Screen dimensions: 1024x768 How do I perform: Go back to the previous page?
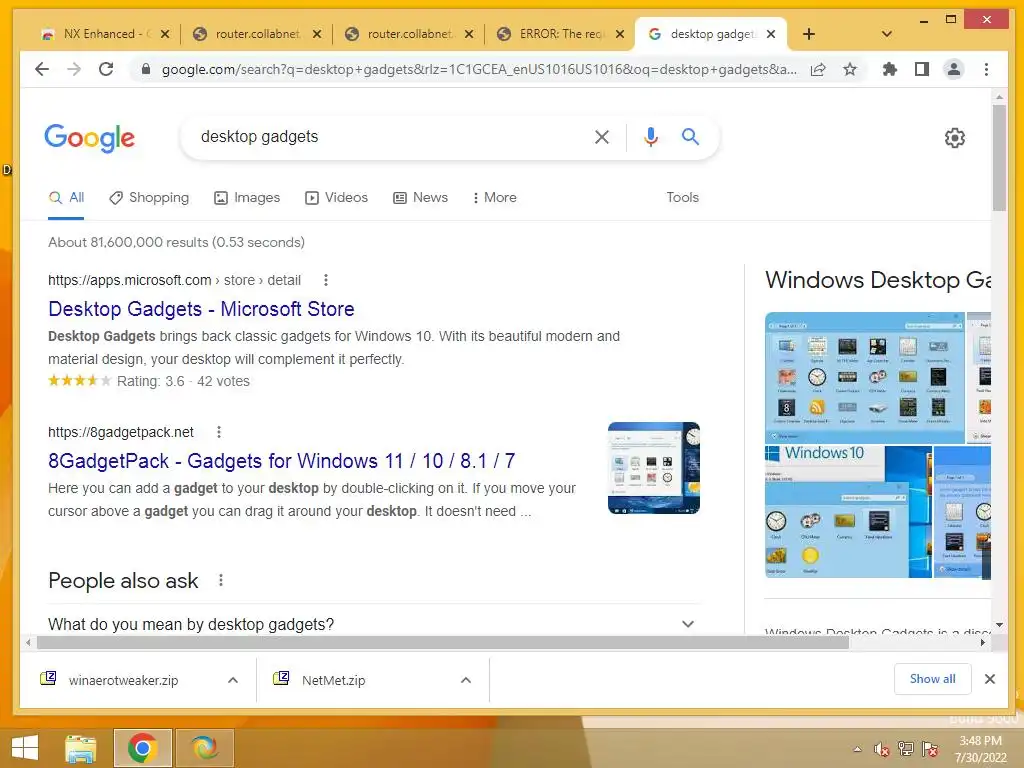[x=42, y=69]
